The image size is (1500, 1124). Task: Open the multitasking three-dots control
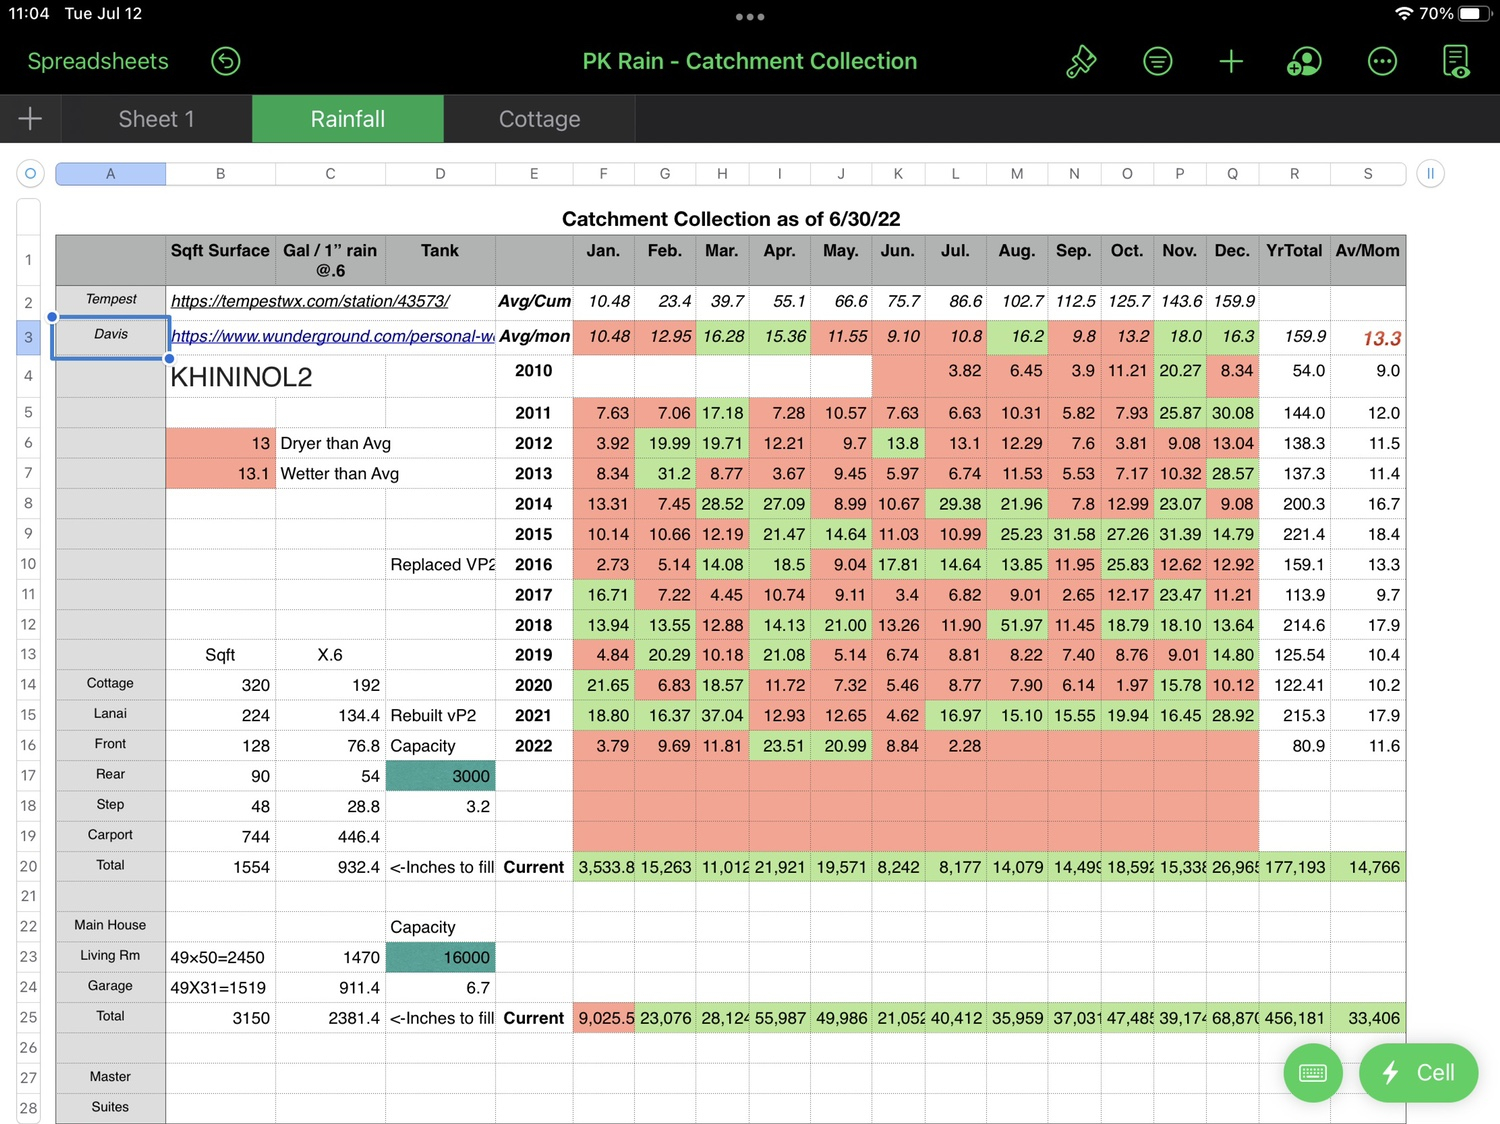click(750, 16)
